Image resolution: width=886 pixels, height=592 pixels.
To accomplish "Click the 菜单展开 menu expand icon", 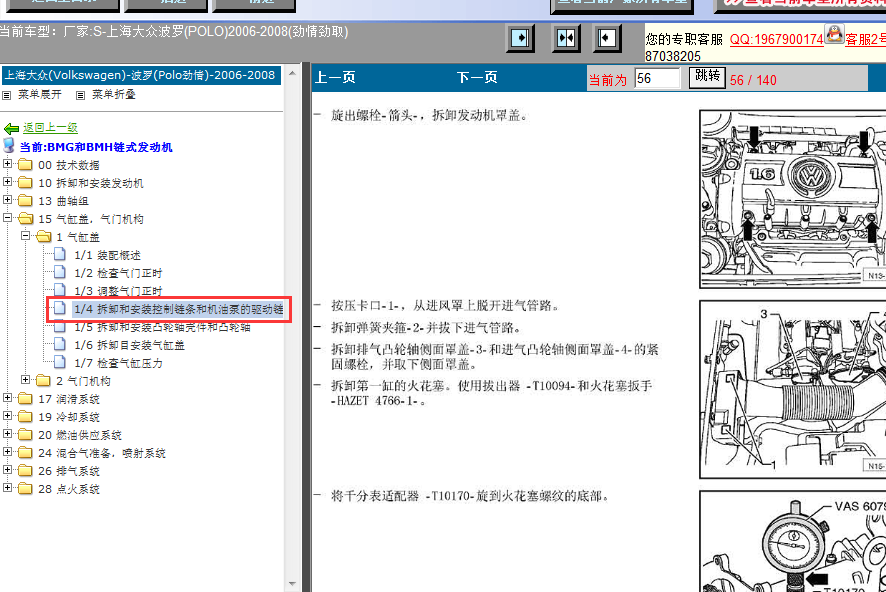I will (7, 95).
